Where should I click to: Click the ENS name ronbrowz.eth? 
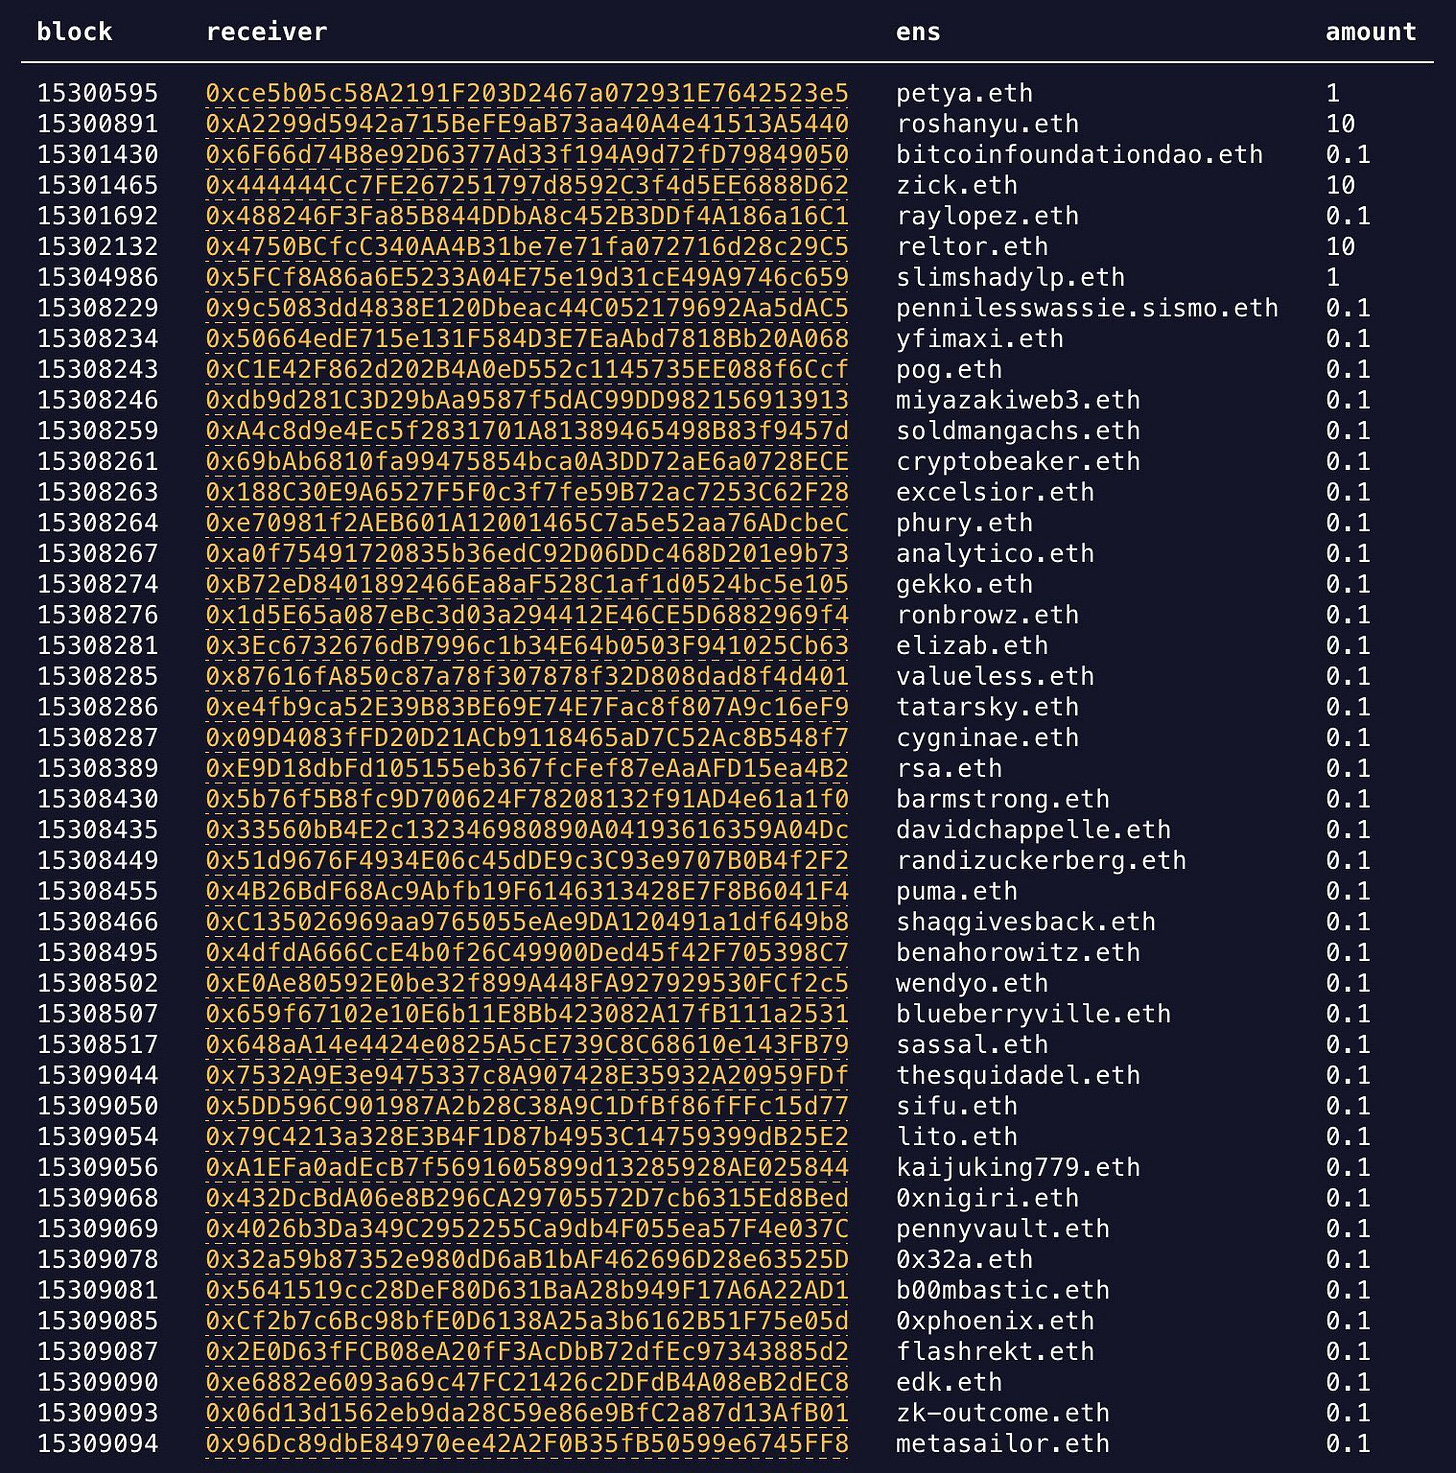(988, 615)
